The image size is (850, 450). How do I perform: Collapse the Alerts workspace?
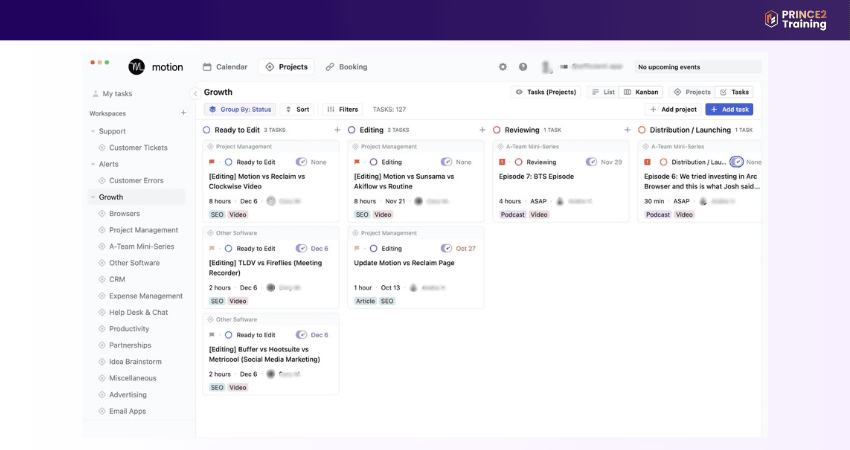(x=93, y=164)
